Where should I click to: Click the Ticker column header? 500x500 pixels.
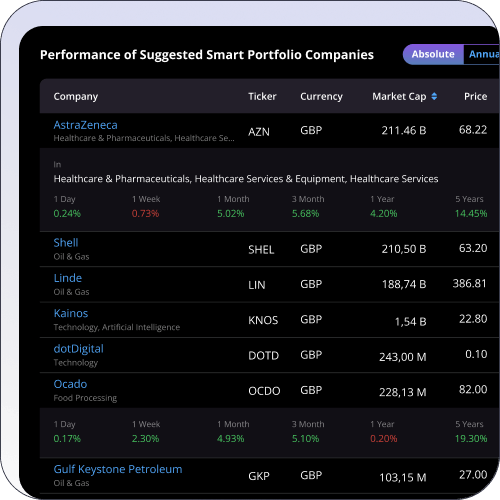[x=262, y=96]
